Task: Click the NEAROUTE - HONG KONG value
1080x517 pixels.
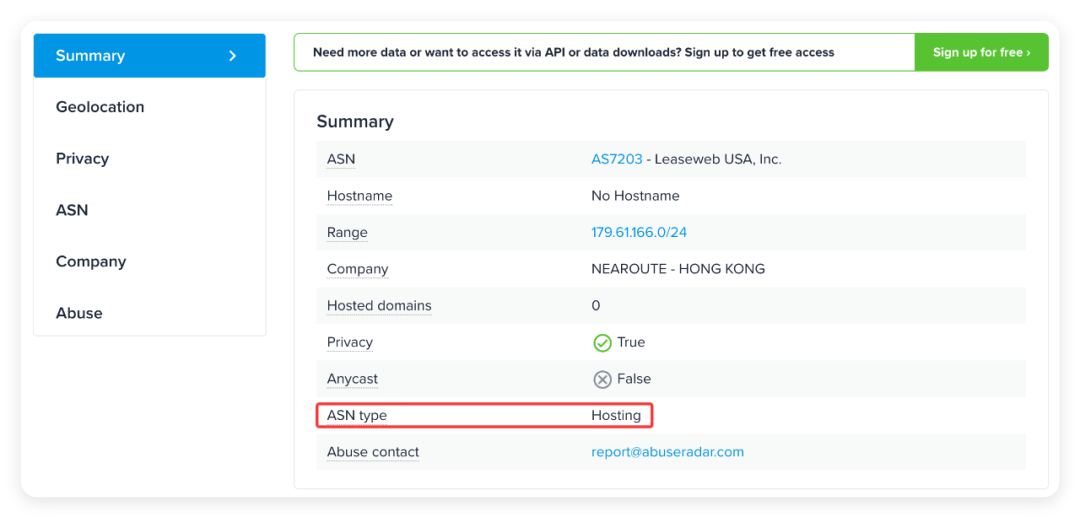Action: (678, 269)
